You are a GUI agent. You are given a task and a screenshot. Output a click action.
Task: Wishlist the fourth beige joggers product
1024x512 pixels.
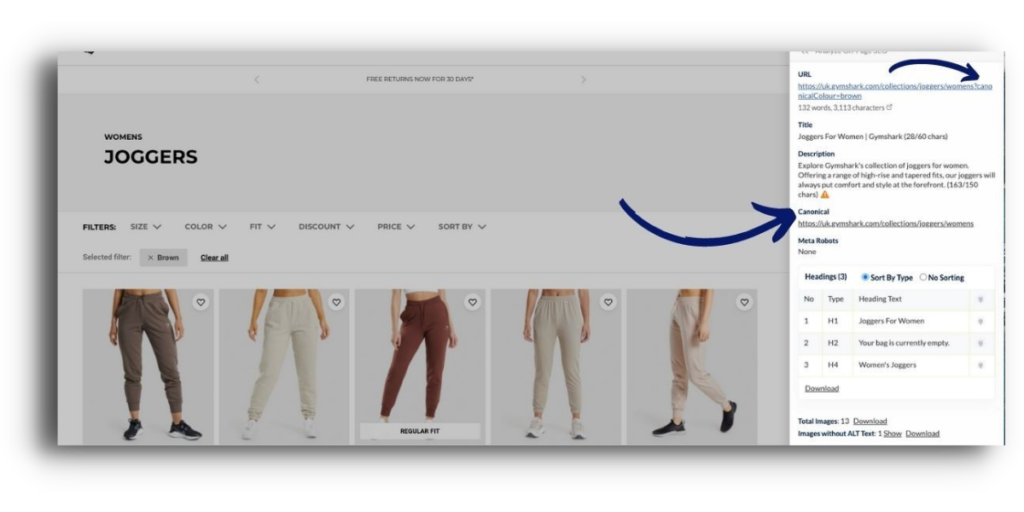[608, 302]
